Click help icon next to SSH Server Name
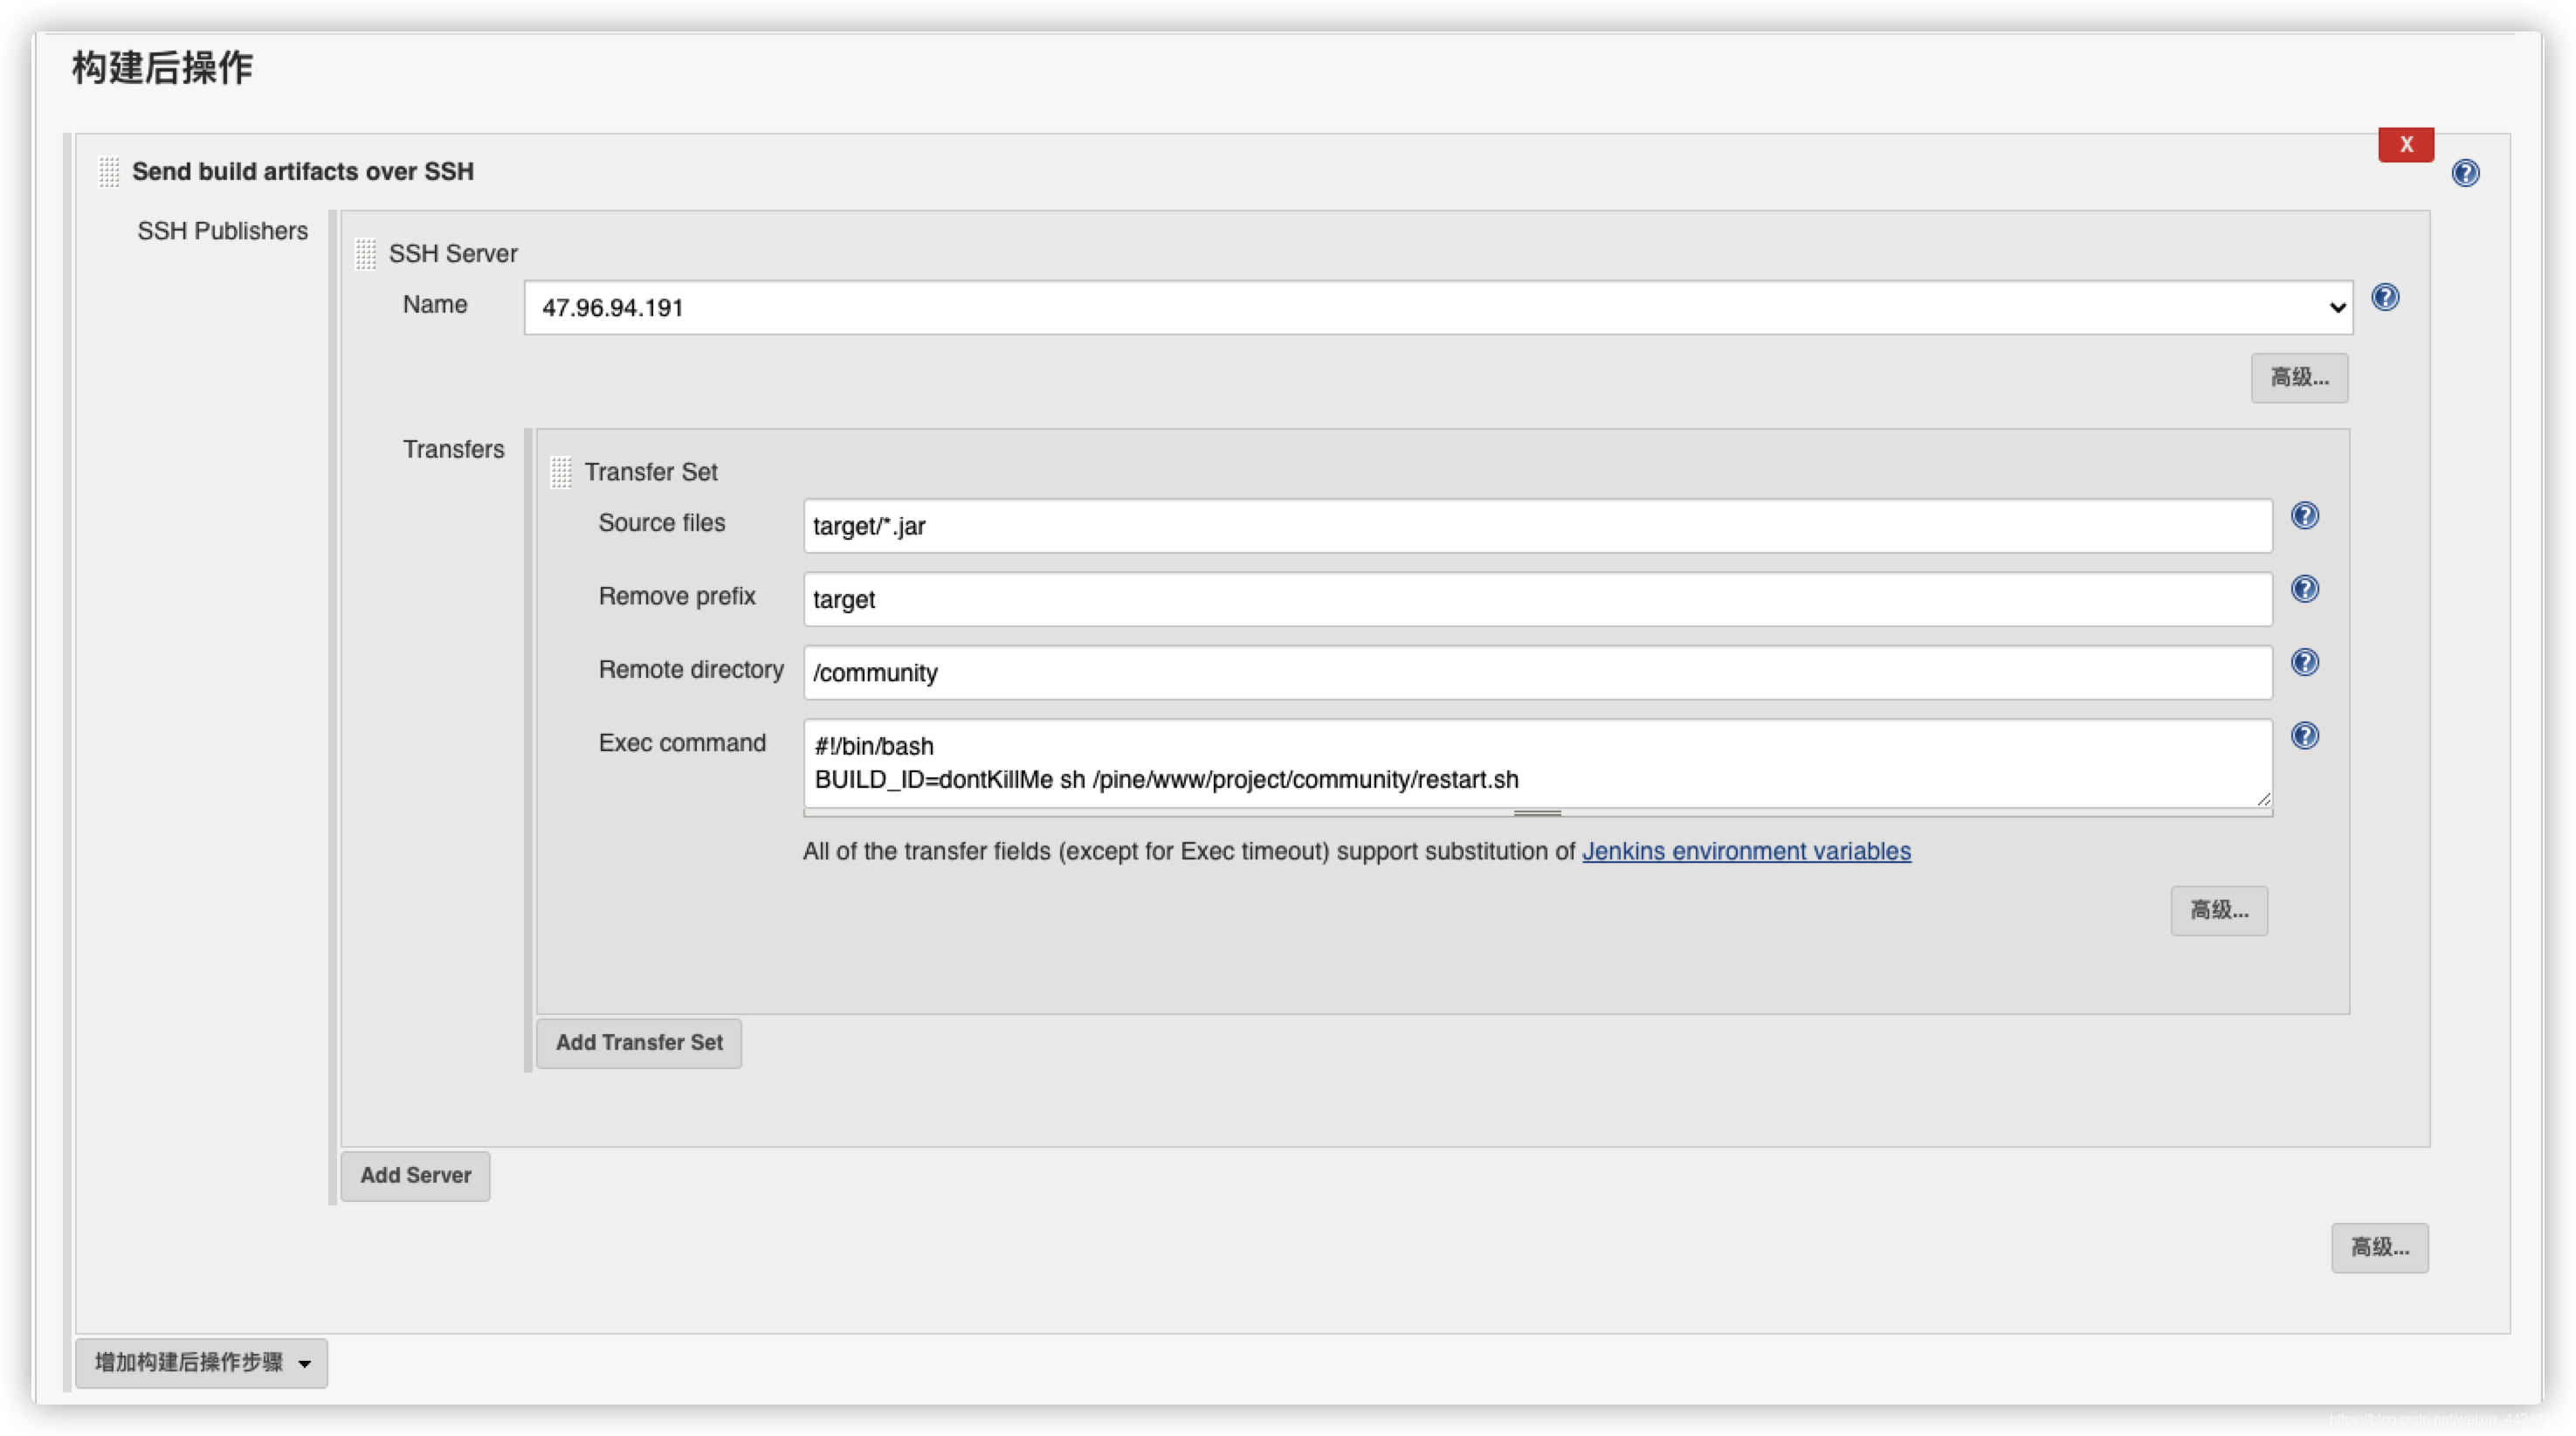 (x=2384, y=297)
